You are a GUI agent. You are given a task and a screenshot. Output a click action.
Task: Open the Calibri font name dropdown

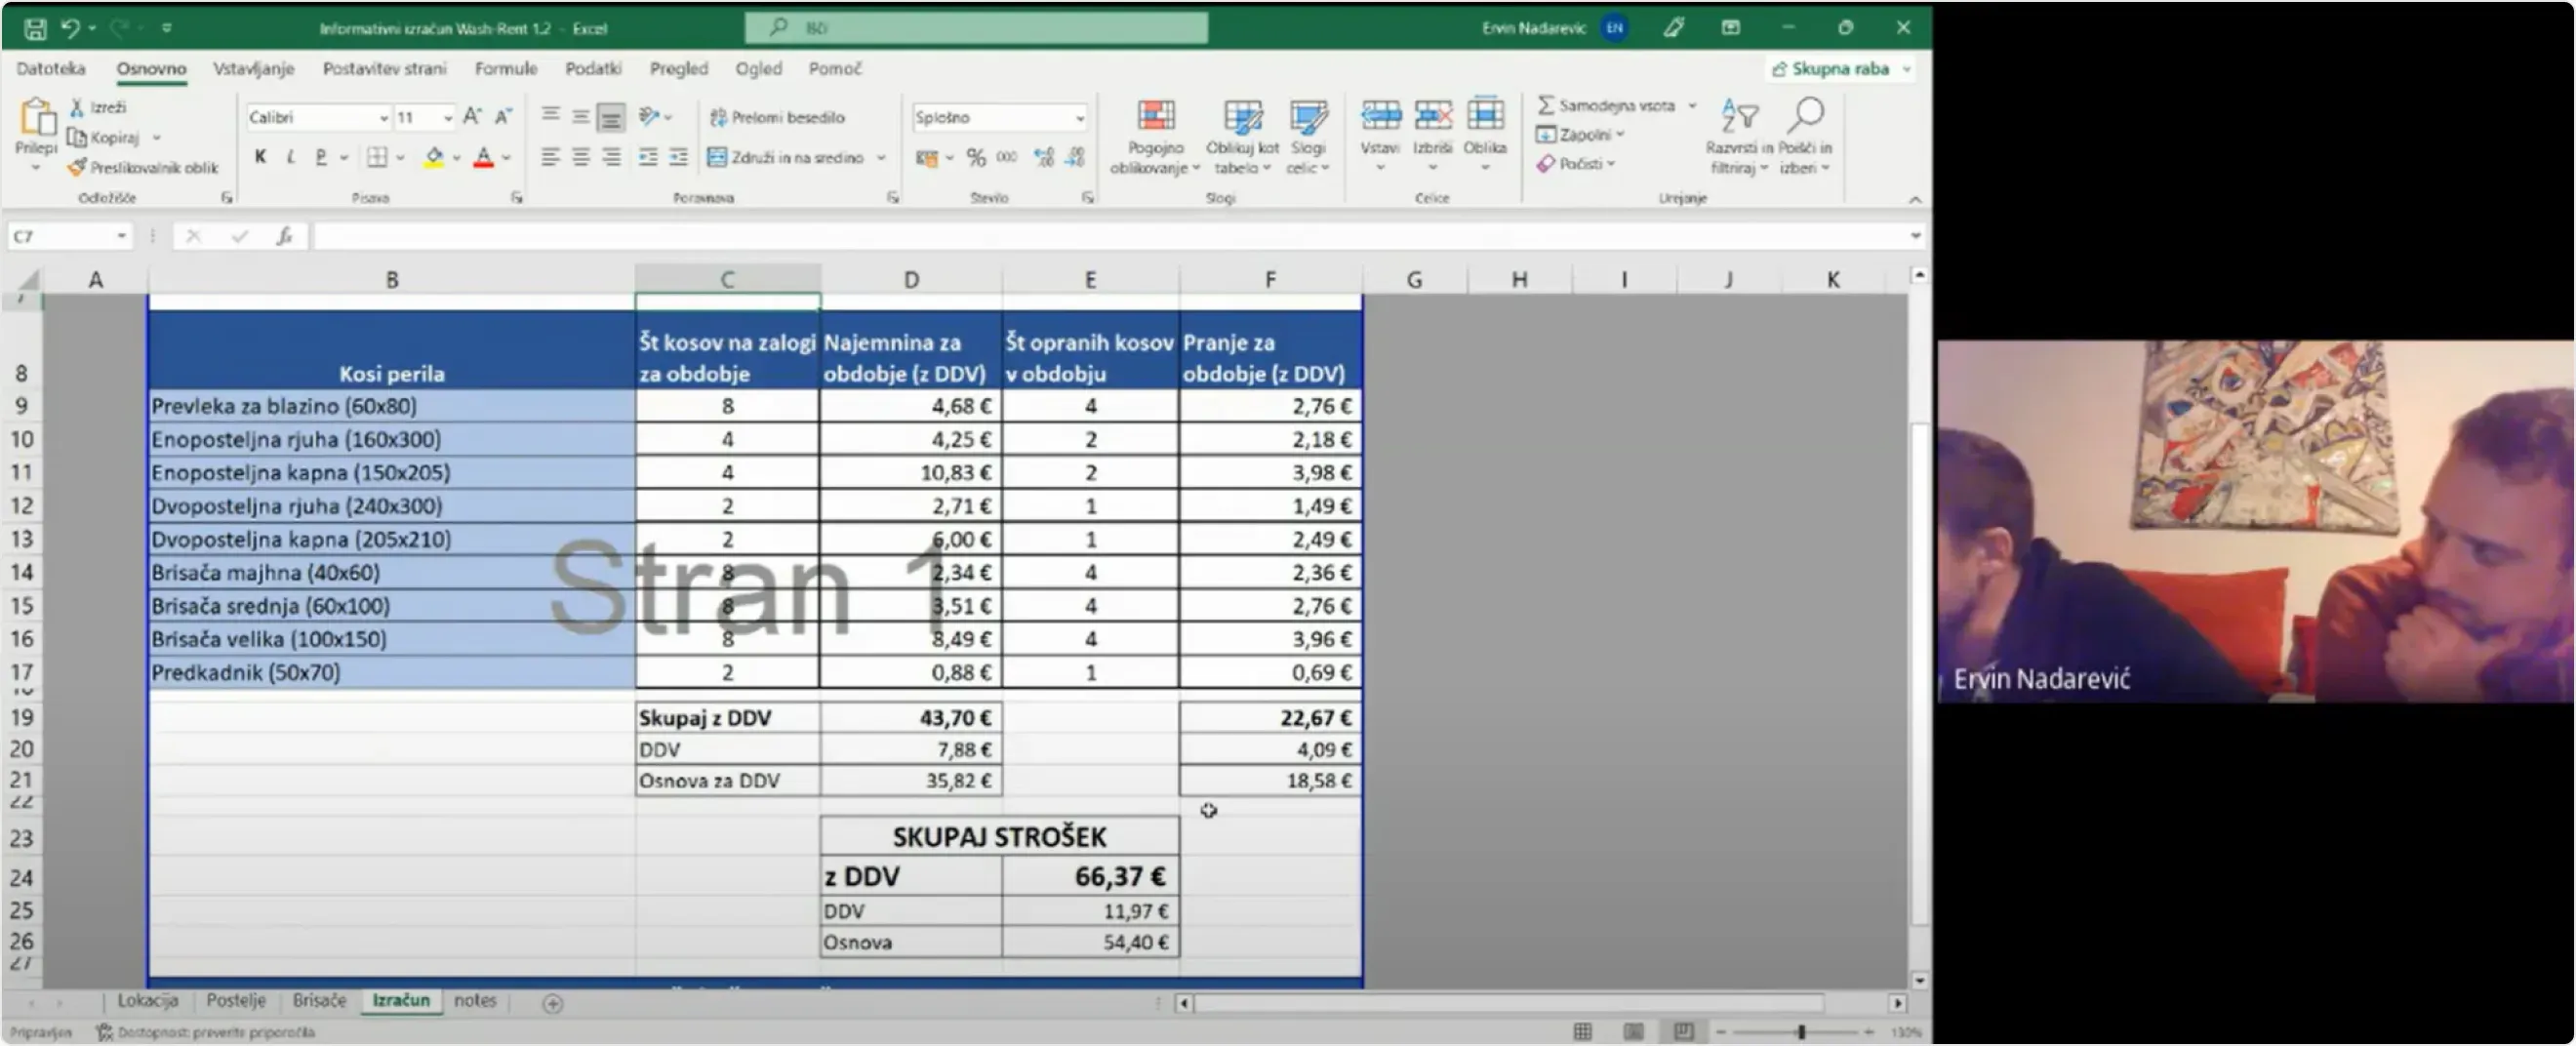(x=383, y=117)
